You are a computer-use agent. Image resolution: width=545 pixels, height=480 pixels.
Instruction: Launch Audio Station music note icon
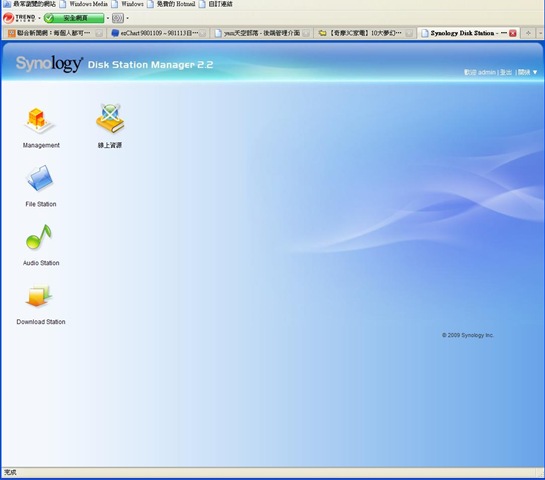pyautogui.click(x=39, y=237)
